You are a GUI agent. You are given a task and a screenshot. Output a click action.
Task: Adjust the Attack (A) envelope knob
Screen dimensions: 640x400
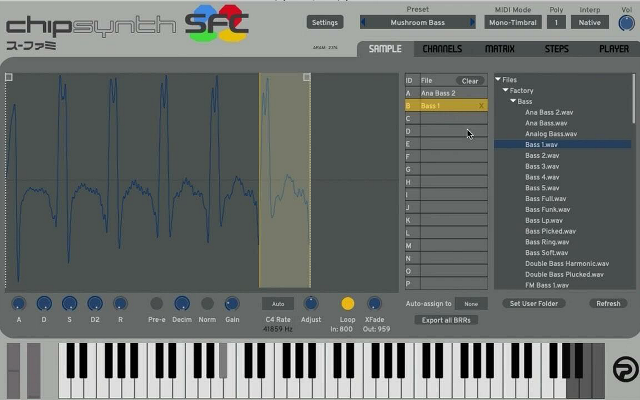[18, 304]
